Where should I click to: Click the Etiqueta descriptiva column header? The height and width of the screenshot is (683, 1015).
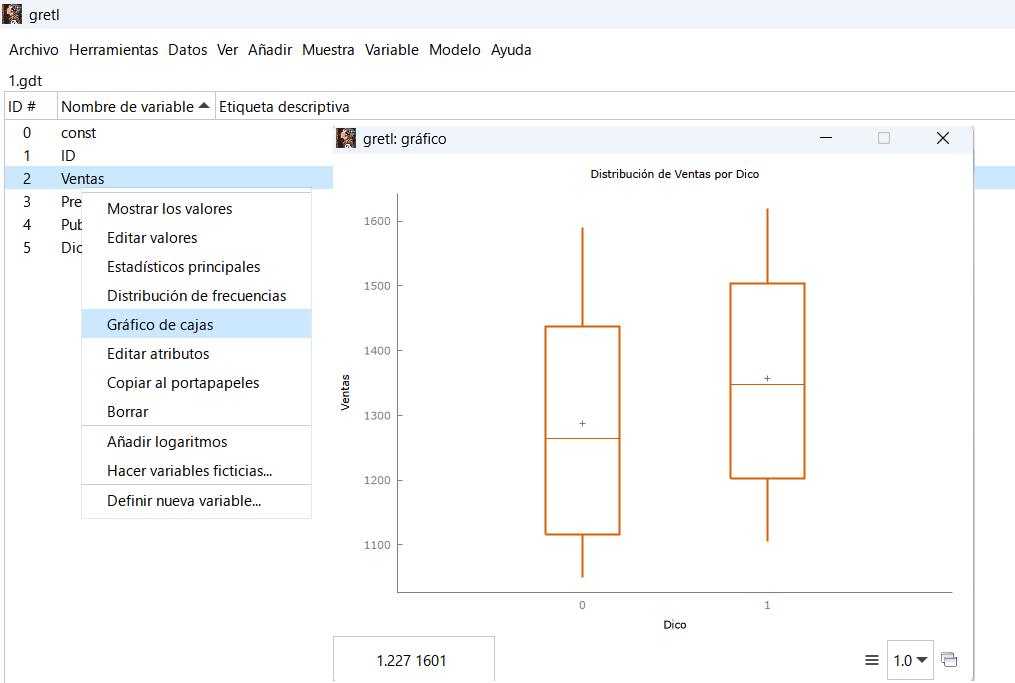tap(284, 106)
